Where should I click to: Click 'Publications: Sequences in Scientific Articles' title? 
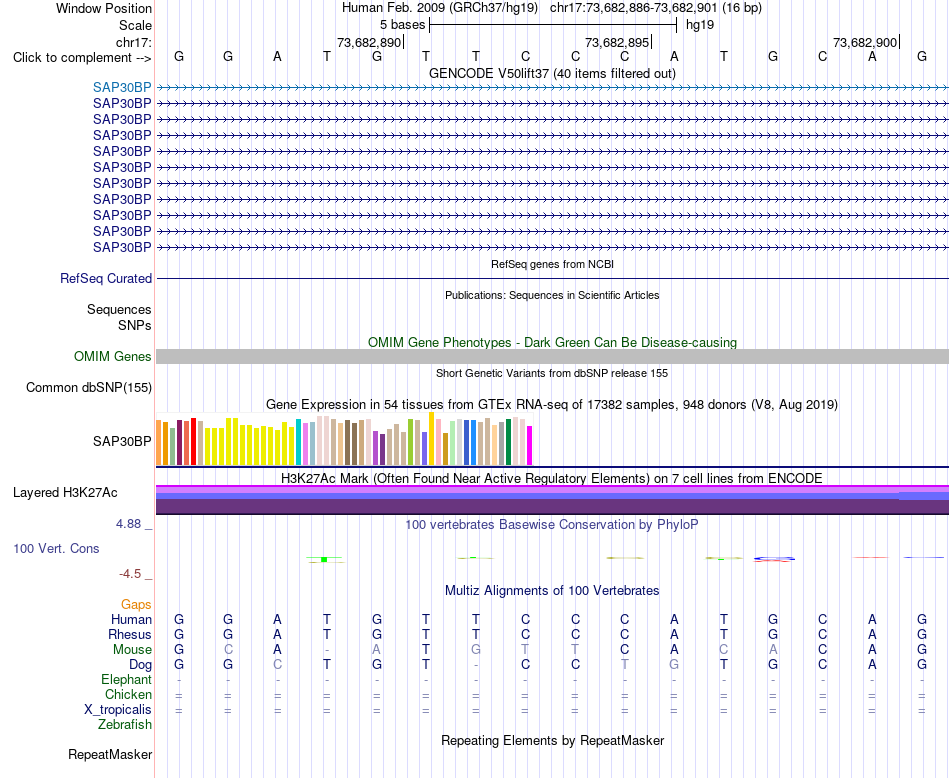552,295
